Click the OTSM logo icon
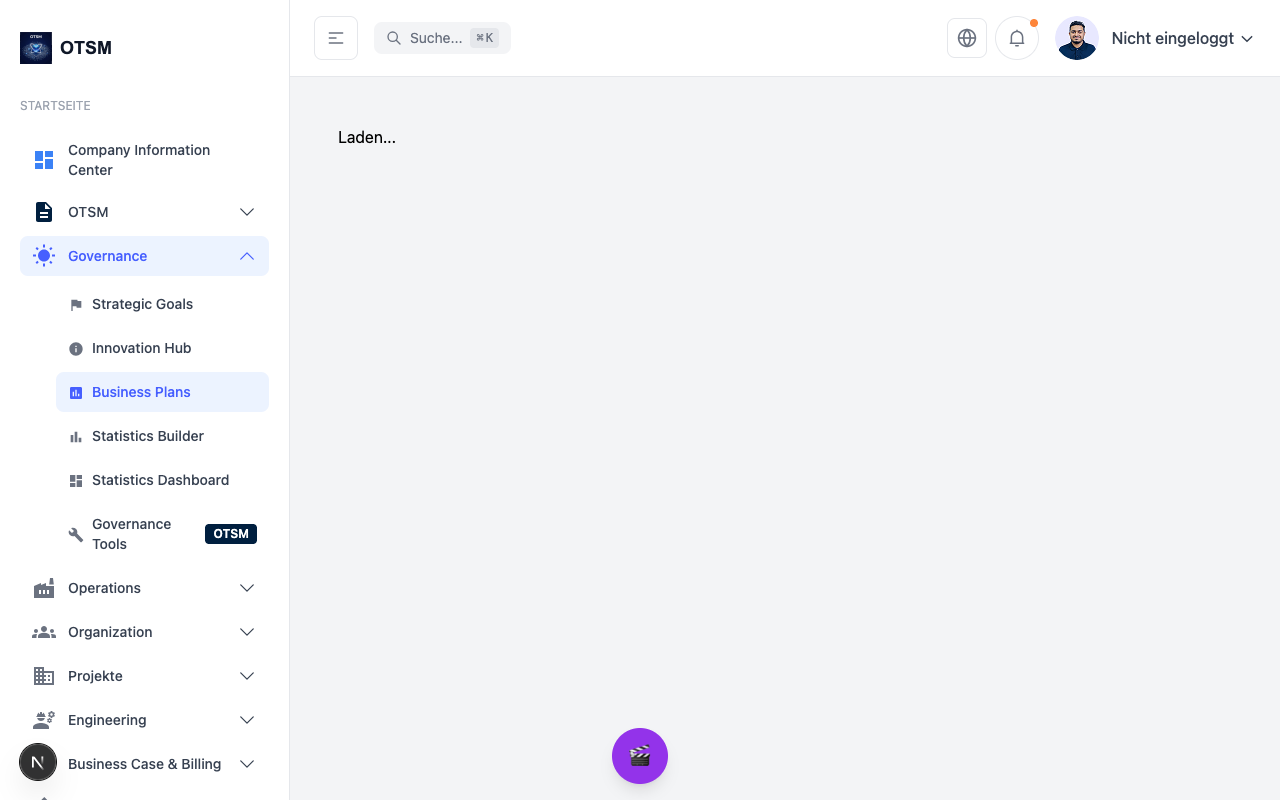 pos(36,48)
